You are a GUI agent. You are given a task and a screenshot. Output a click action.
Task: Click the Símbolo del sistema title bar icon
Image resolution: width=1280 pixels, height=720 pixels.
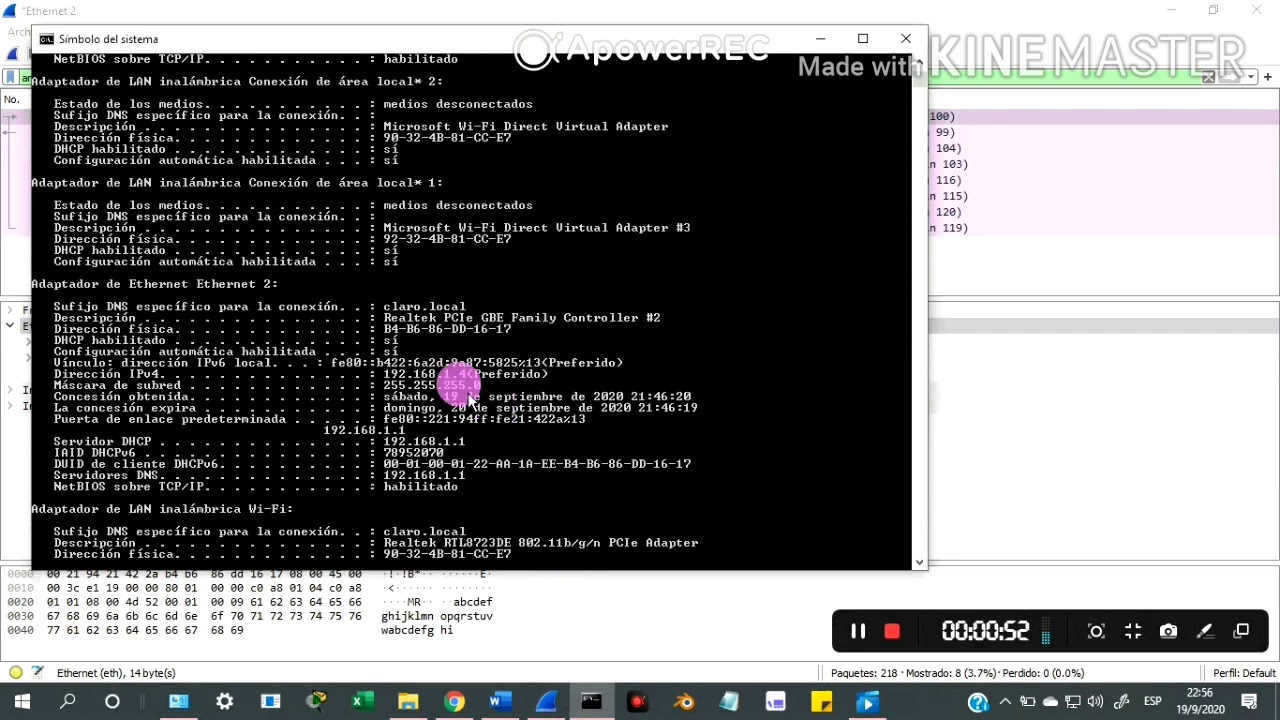(46, 39)
